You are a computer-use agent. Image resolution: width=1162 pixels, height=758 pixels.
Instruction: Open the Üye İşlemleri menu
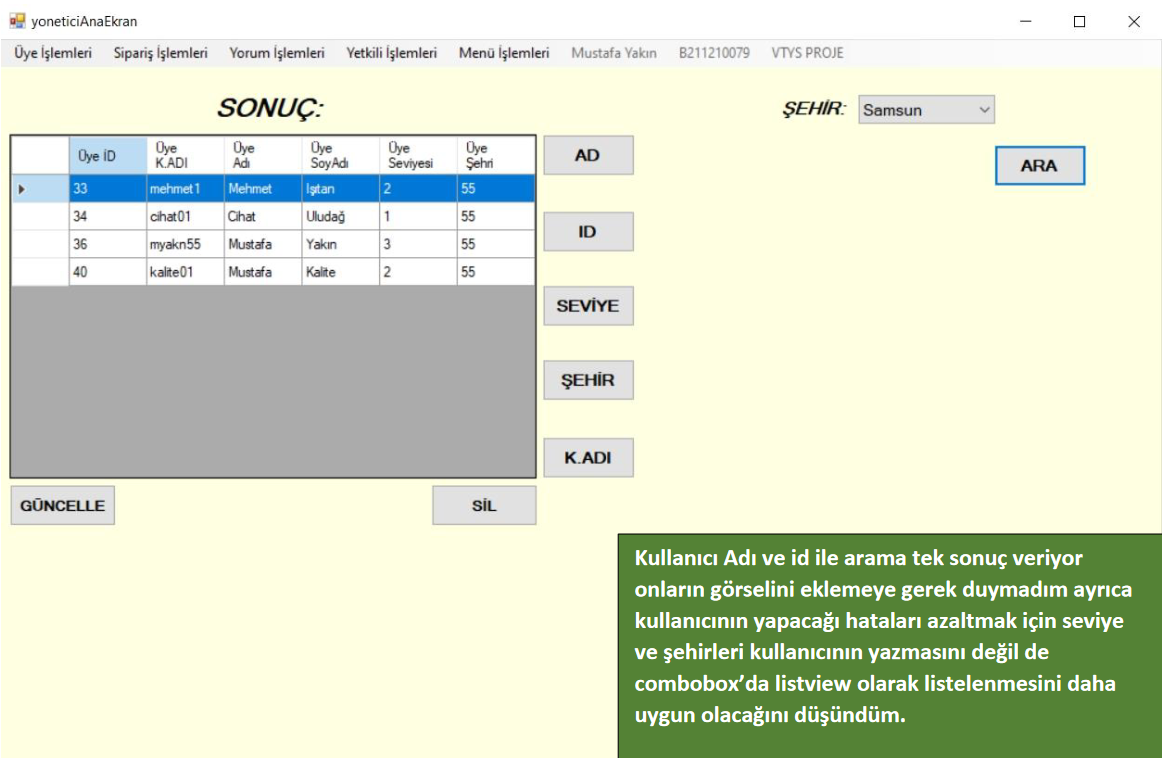coord(53,53)
